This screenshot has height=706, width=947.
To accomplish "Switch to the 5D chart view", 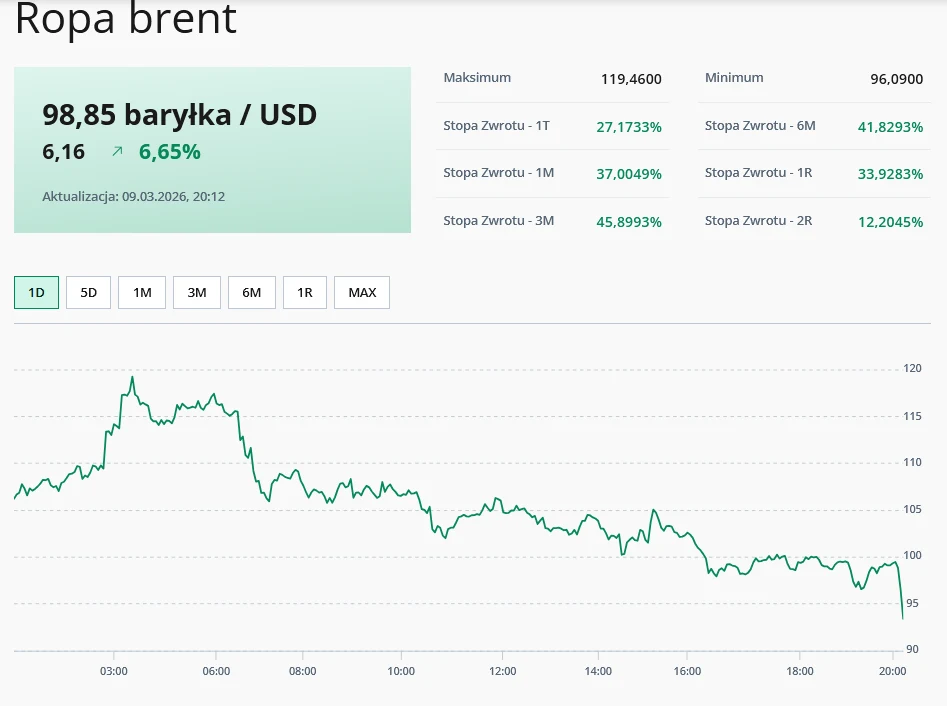I will coord(88,292).
